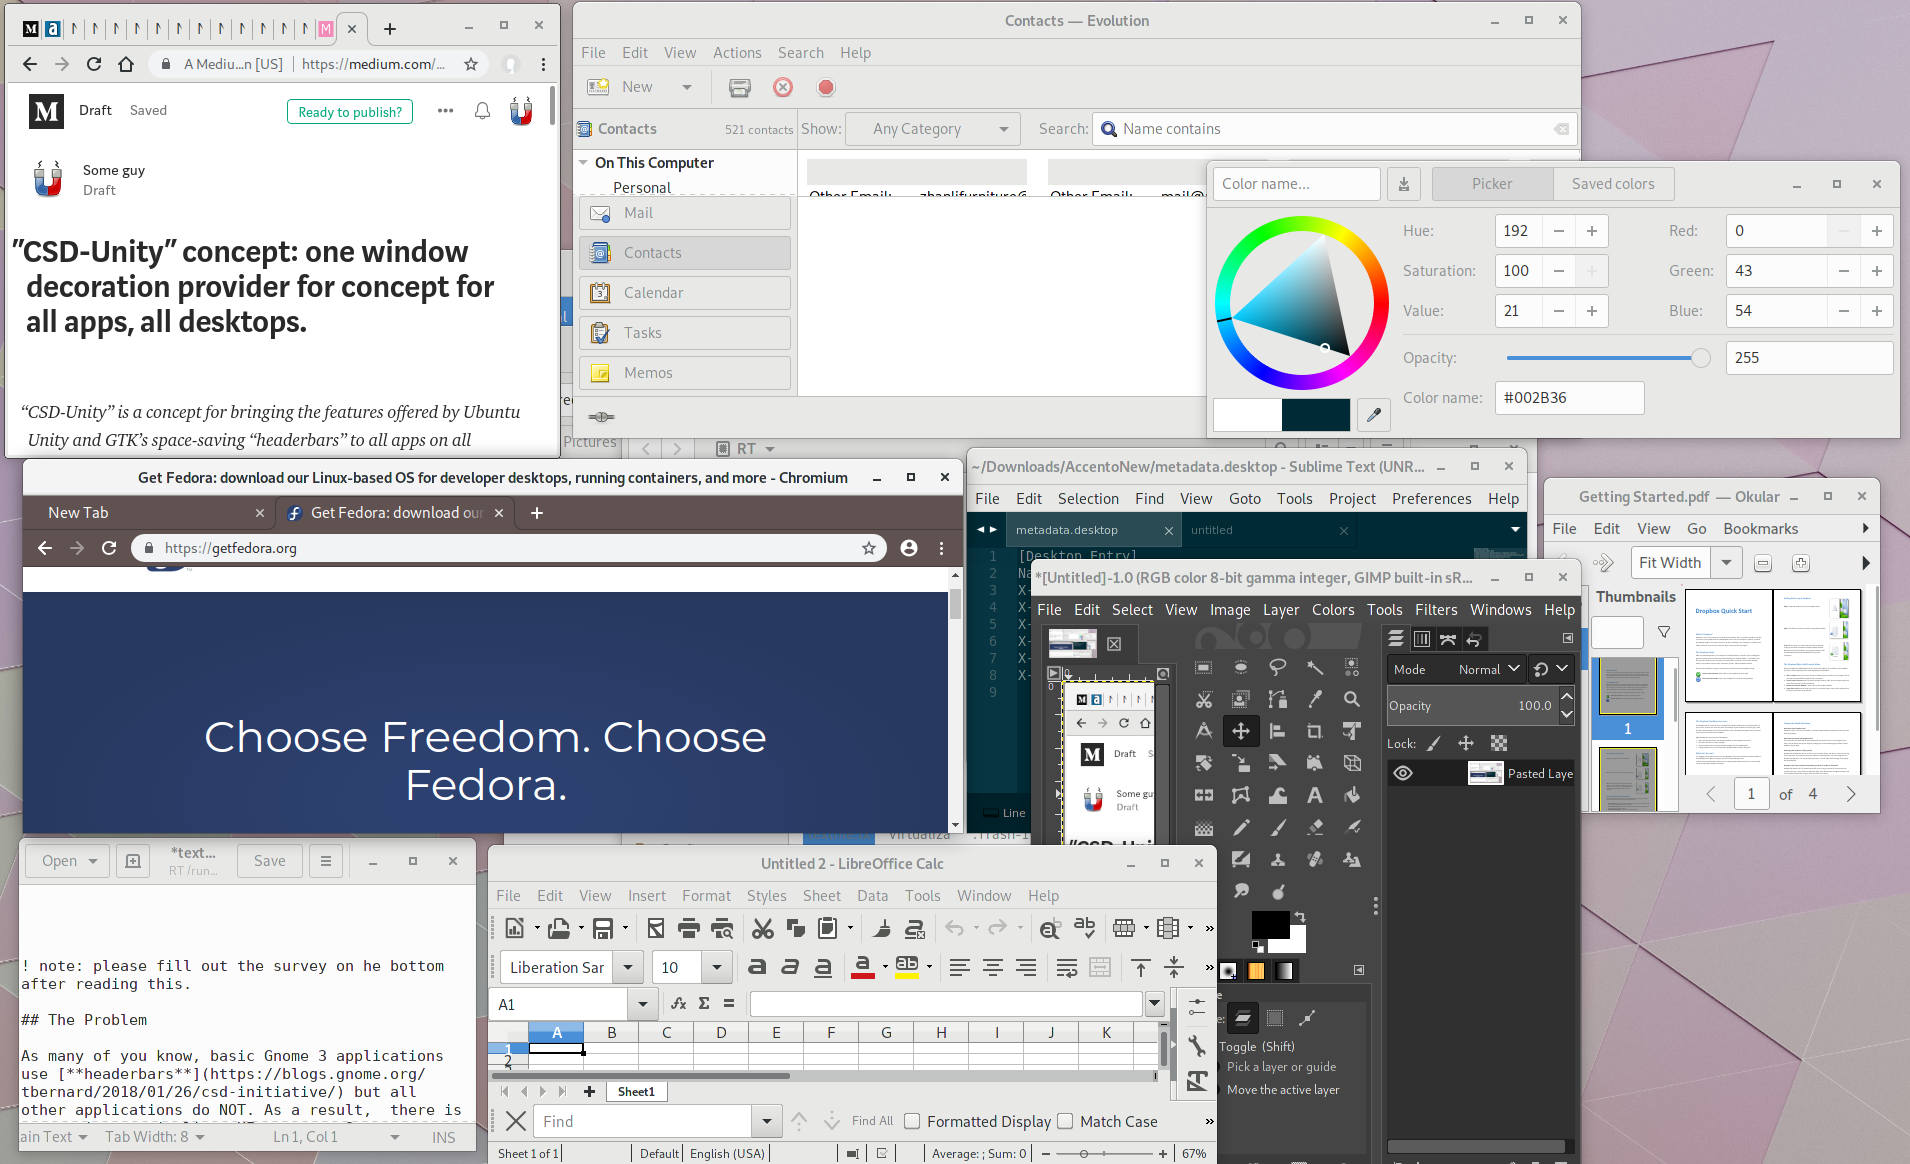The image size is (1910, 1164).
Task: Select the Text tool in GIMP toolbox
Action: point(1315,796)
